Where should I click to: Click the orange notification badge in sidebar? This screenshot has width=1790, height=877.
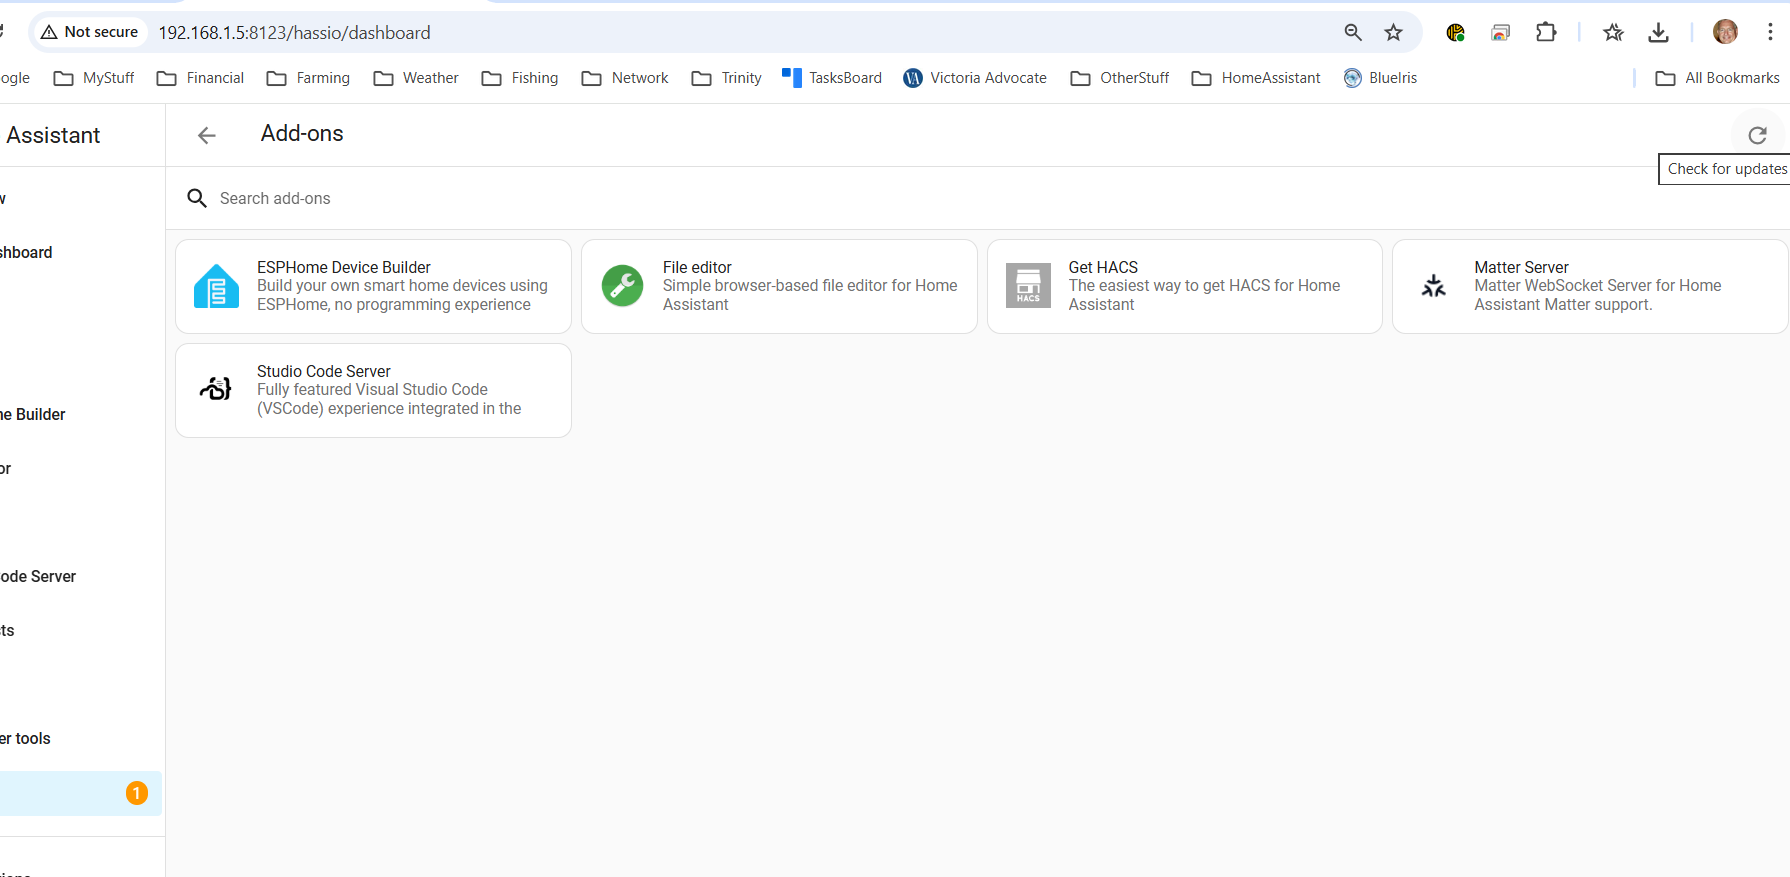click(x=137, y=793)
